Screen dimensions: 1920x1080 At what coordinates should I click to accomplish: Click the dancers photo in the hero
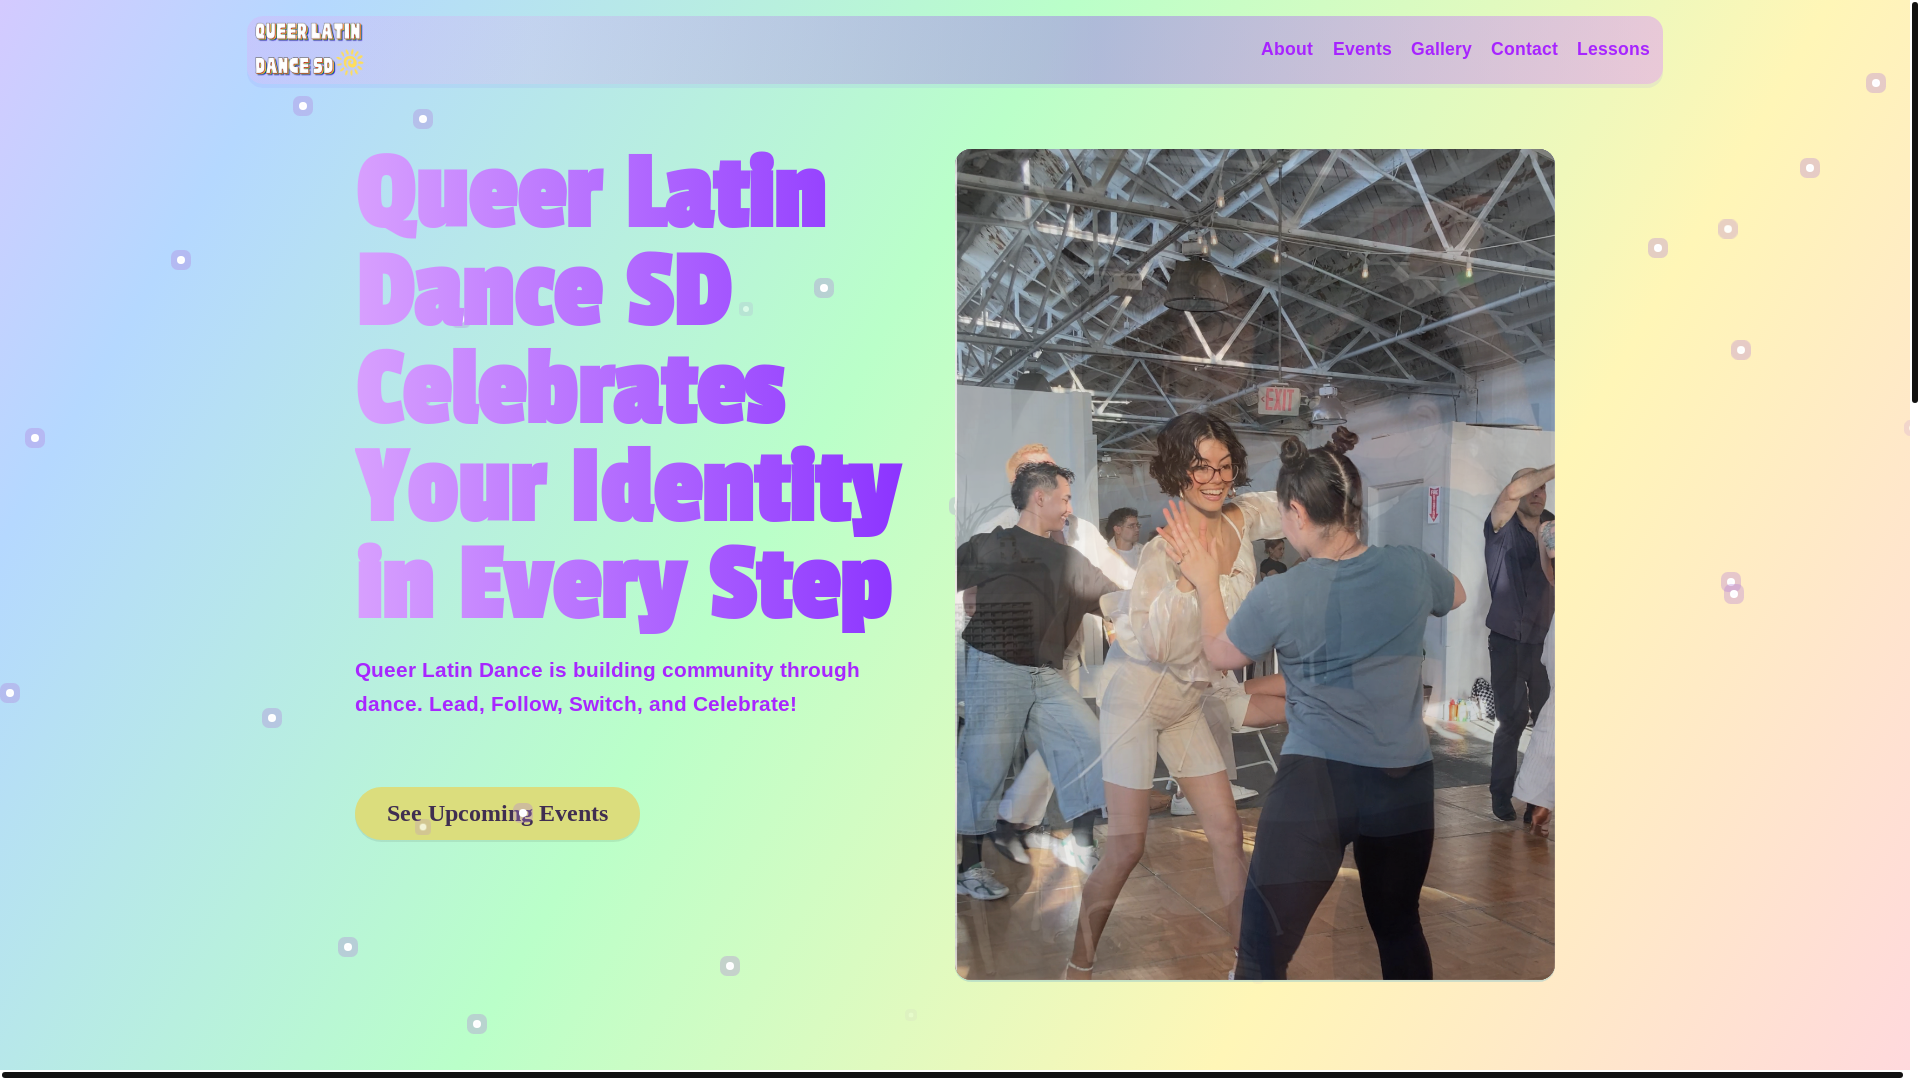(x=1255, y=564)
